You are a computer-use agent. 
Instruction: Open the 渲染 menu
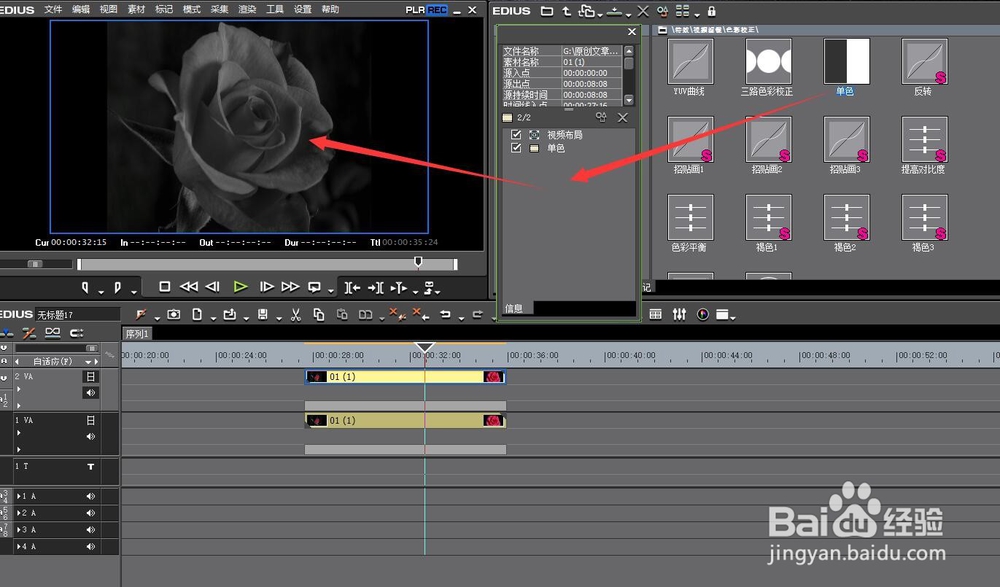coord(247,9)
